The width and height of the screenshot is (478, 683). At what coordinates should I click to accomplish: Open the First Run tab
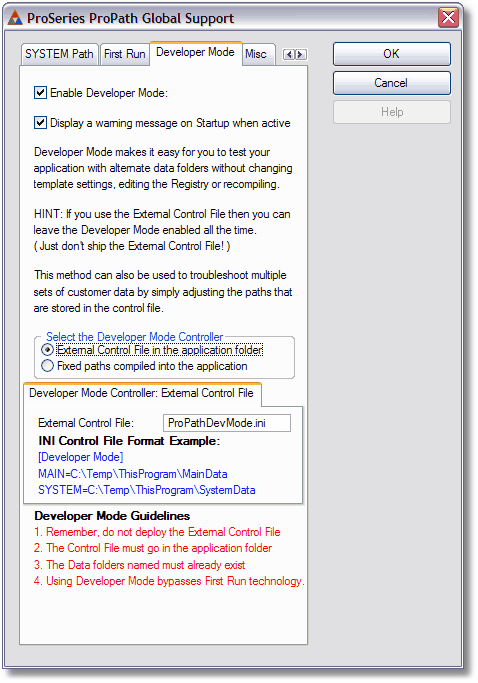tap(124, 54)
